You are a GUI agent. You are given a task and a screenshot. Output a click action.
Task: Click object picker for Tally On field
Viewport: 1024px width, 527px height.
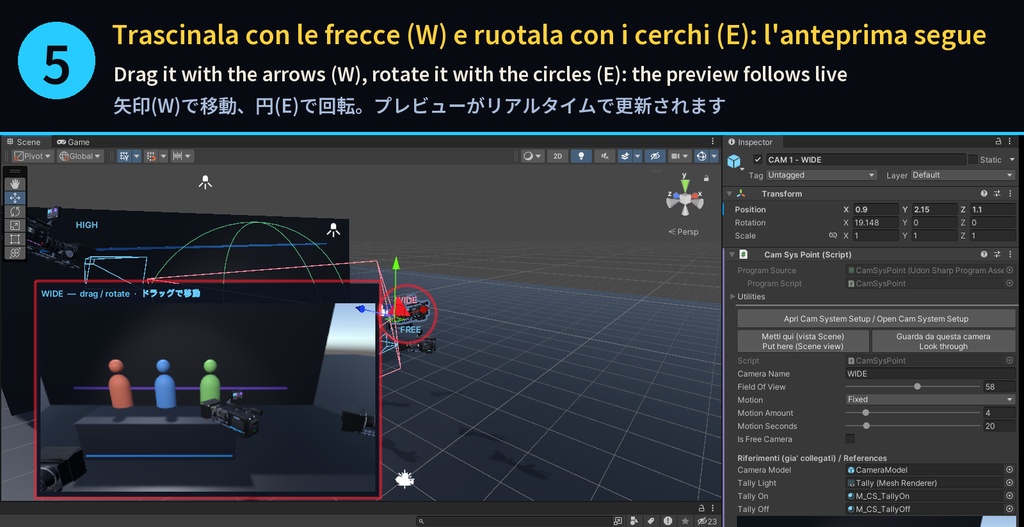click(1010, 496)
